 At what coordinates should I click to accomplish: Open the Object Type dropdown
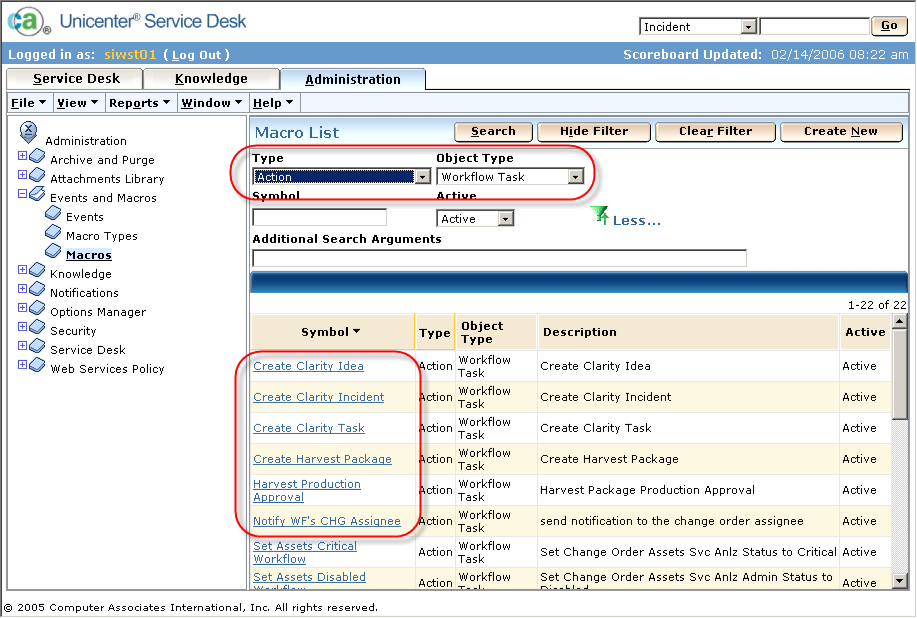click(575, 177)
